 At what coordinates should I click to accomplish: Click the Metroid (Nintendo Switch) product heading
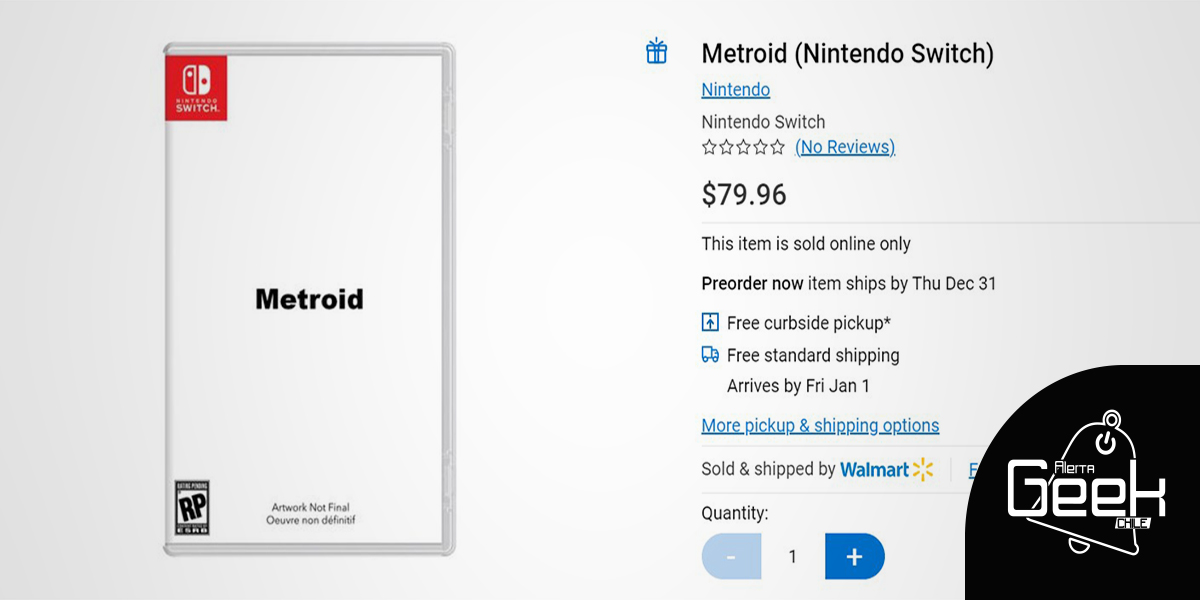847,53
